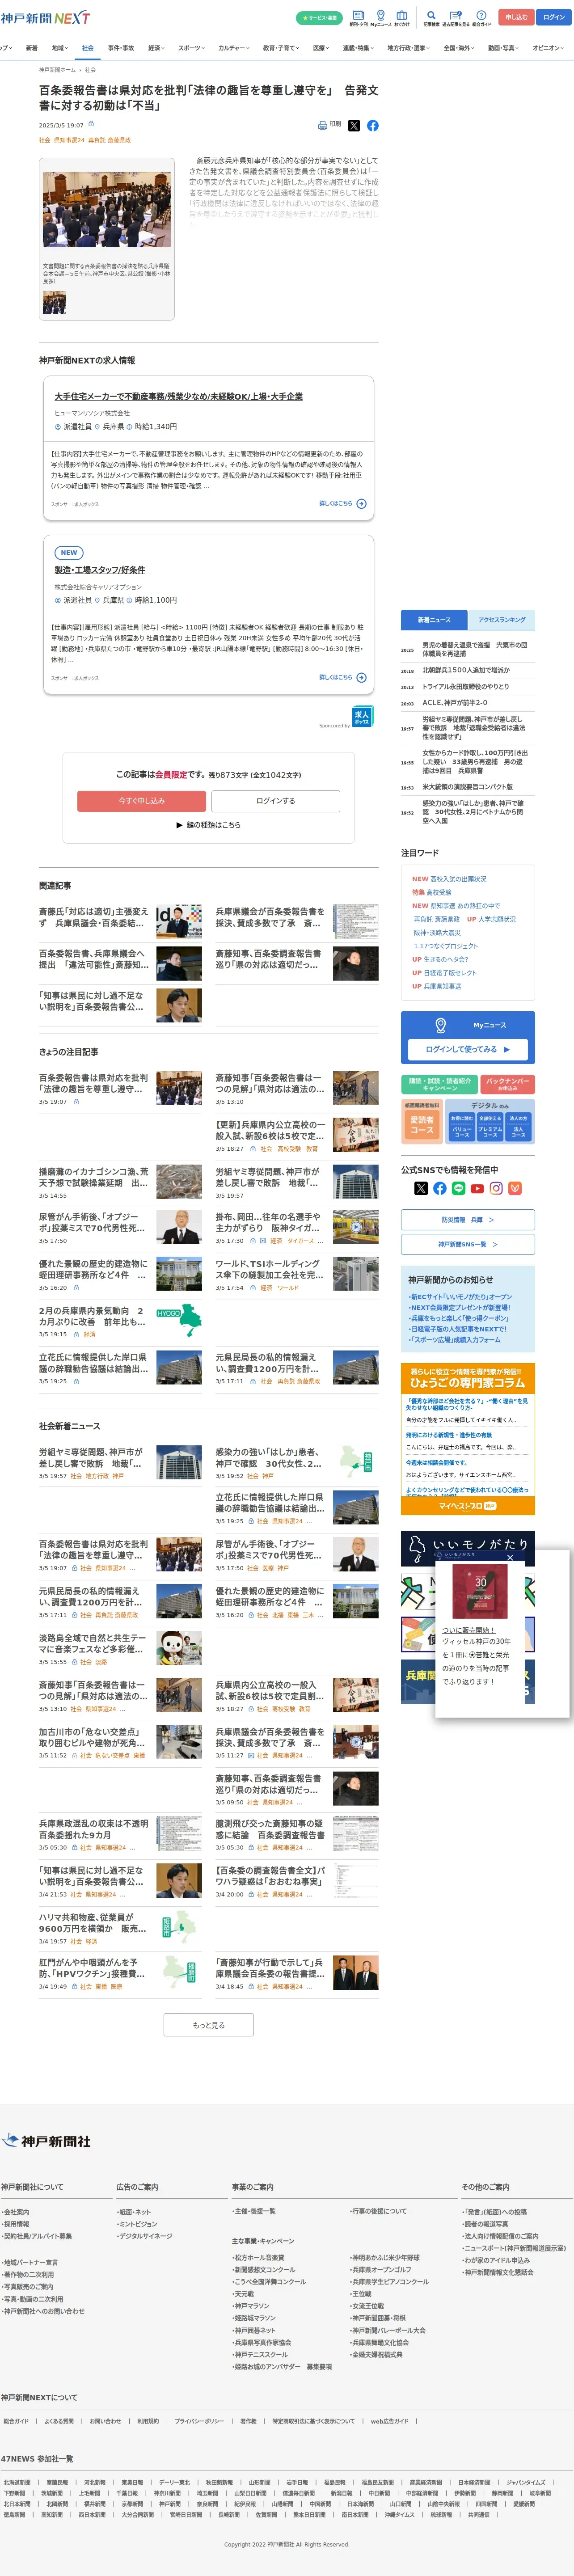Open the 経済 dropdown menu
This screenshot has height=2576, width=574.
[156, 48]
